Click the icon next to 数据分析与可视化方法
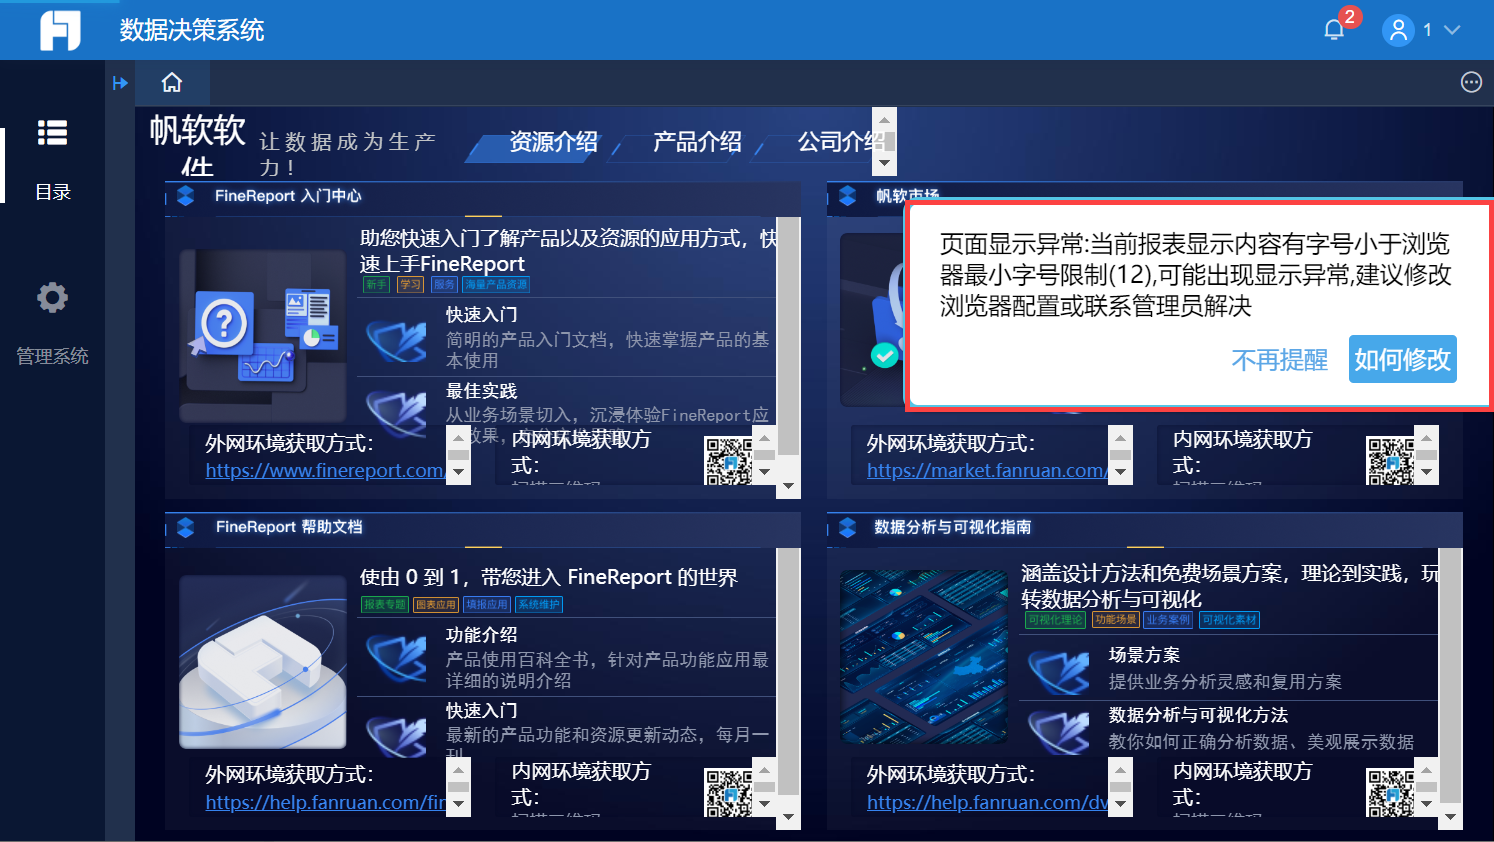The width and height of the screenshot is (1494, 842). tap(1059, 730)
